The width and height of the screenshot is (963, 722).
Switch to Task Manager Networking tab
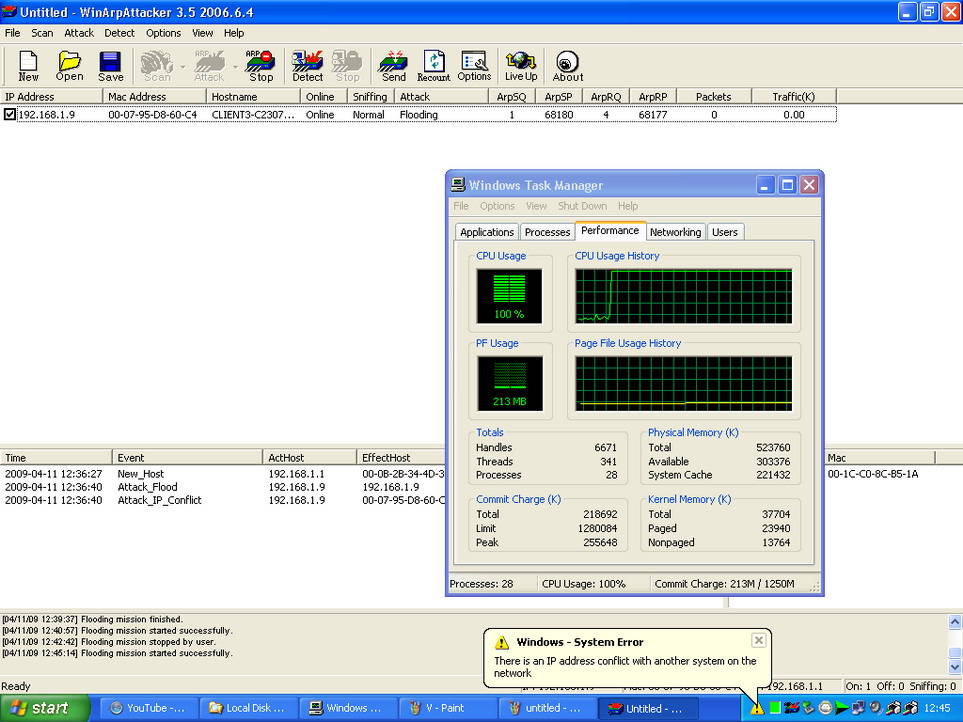(x=675, y=232)
